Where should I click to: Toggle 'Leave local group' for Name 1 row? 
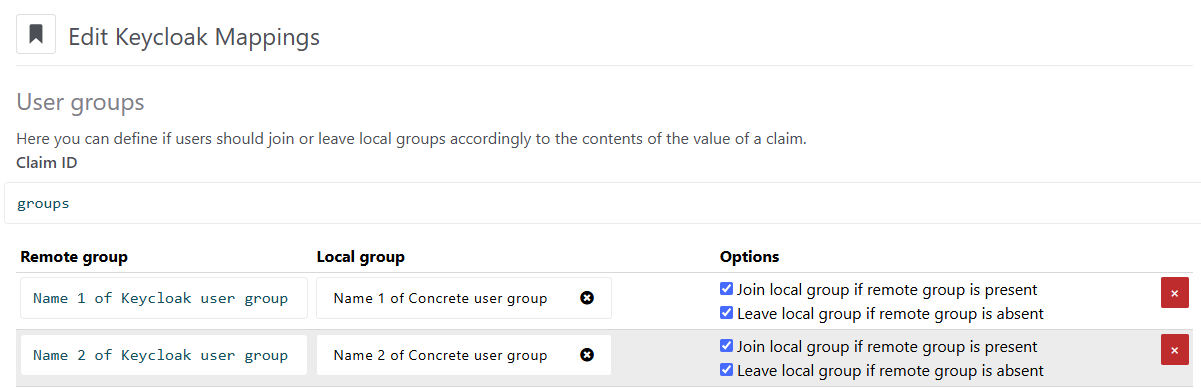(x=726, y=313)
